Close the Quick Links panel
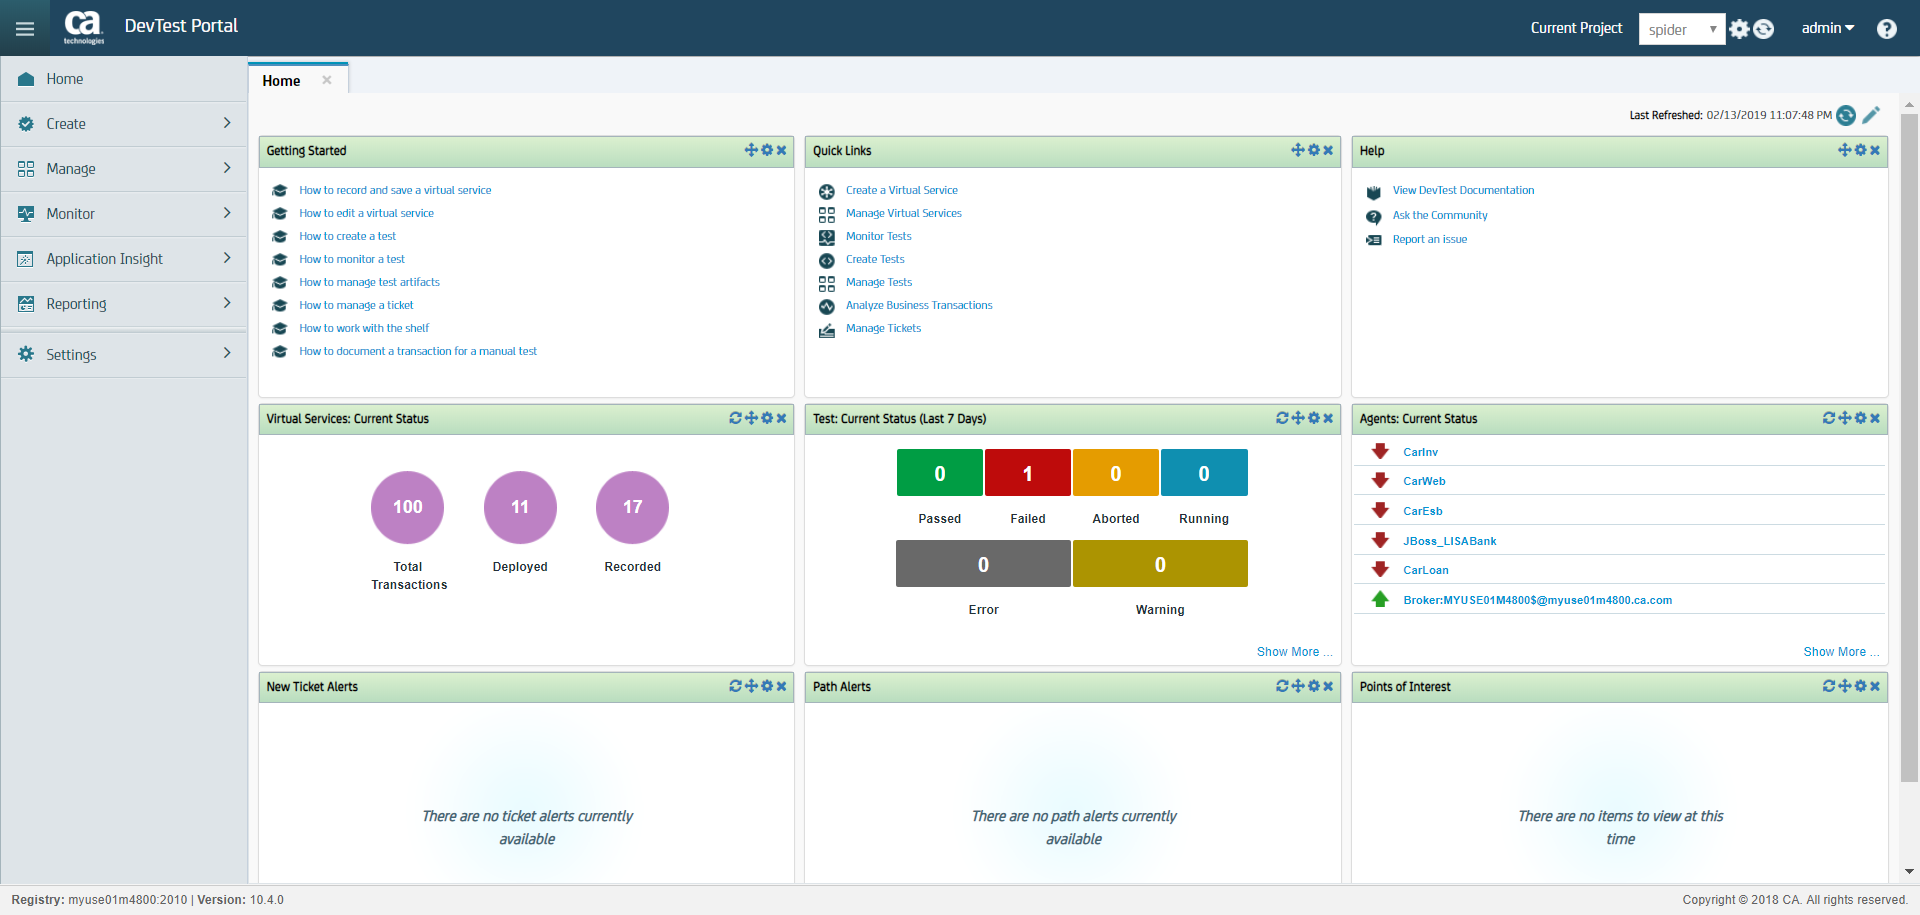Screen dimensions: 1920x915 [1328, 150]
